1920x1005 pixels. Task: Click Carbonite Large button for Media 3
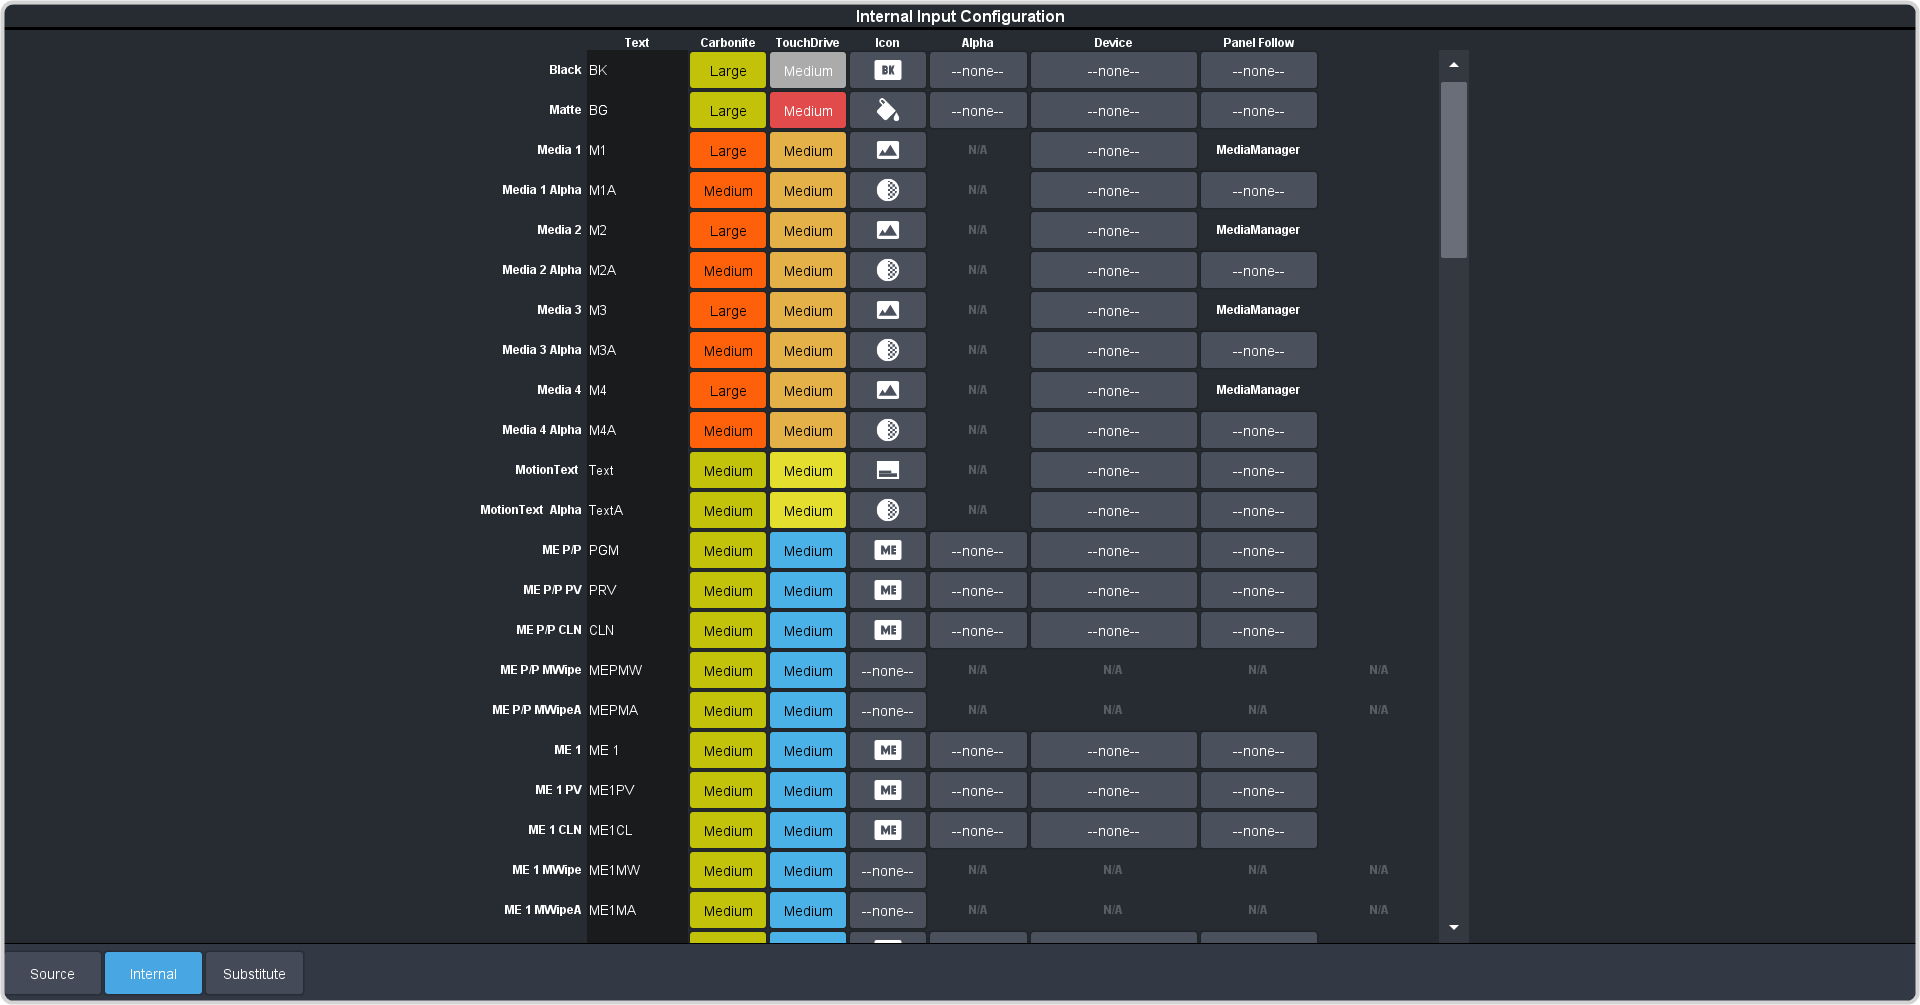(x=727, y=311)
